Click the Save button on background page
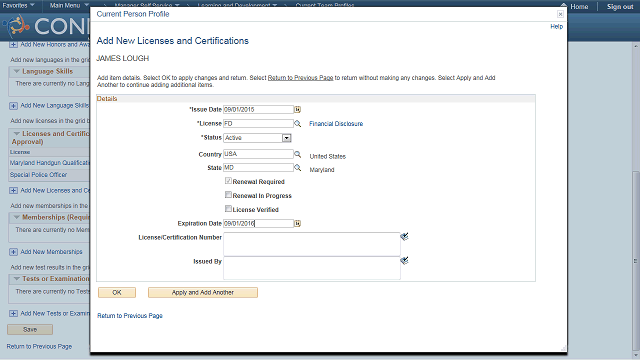 [x=30, y=329]
